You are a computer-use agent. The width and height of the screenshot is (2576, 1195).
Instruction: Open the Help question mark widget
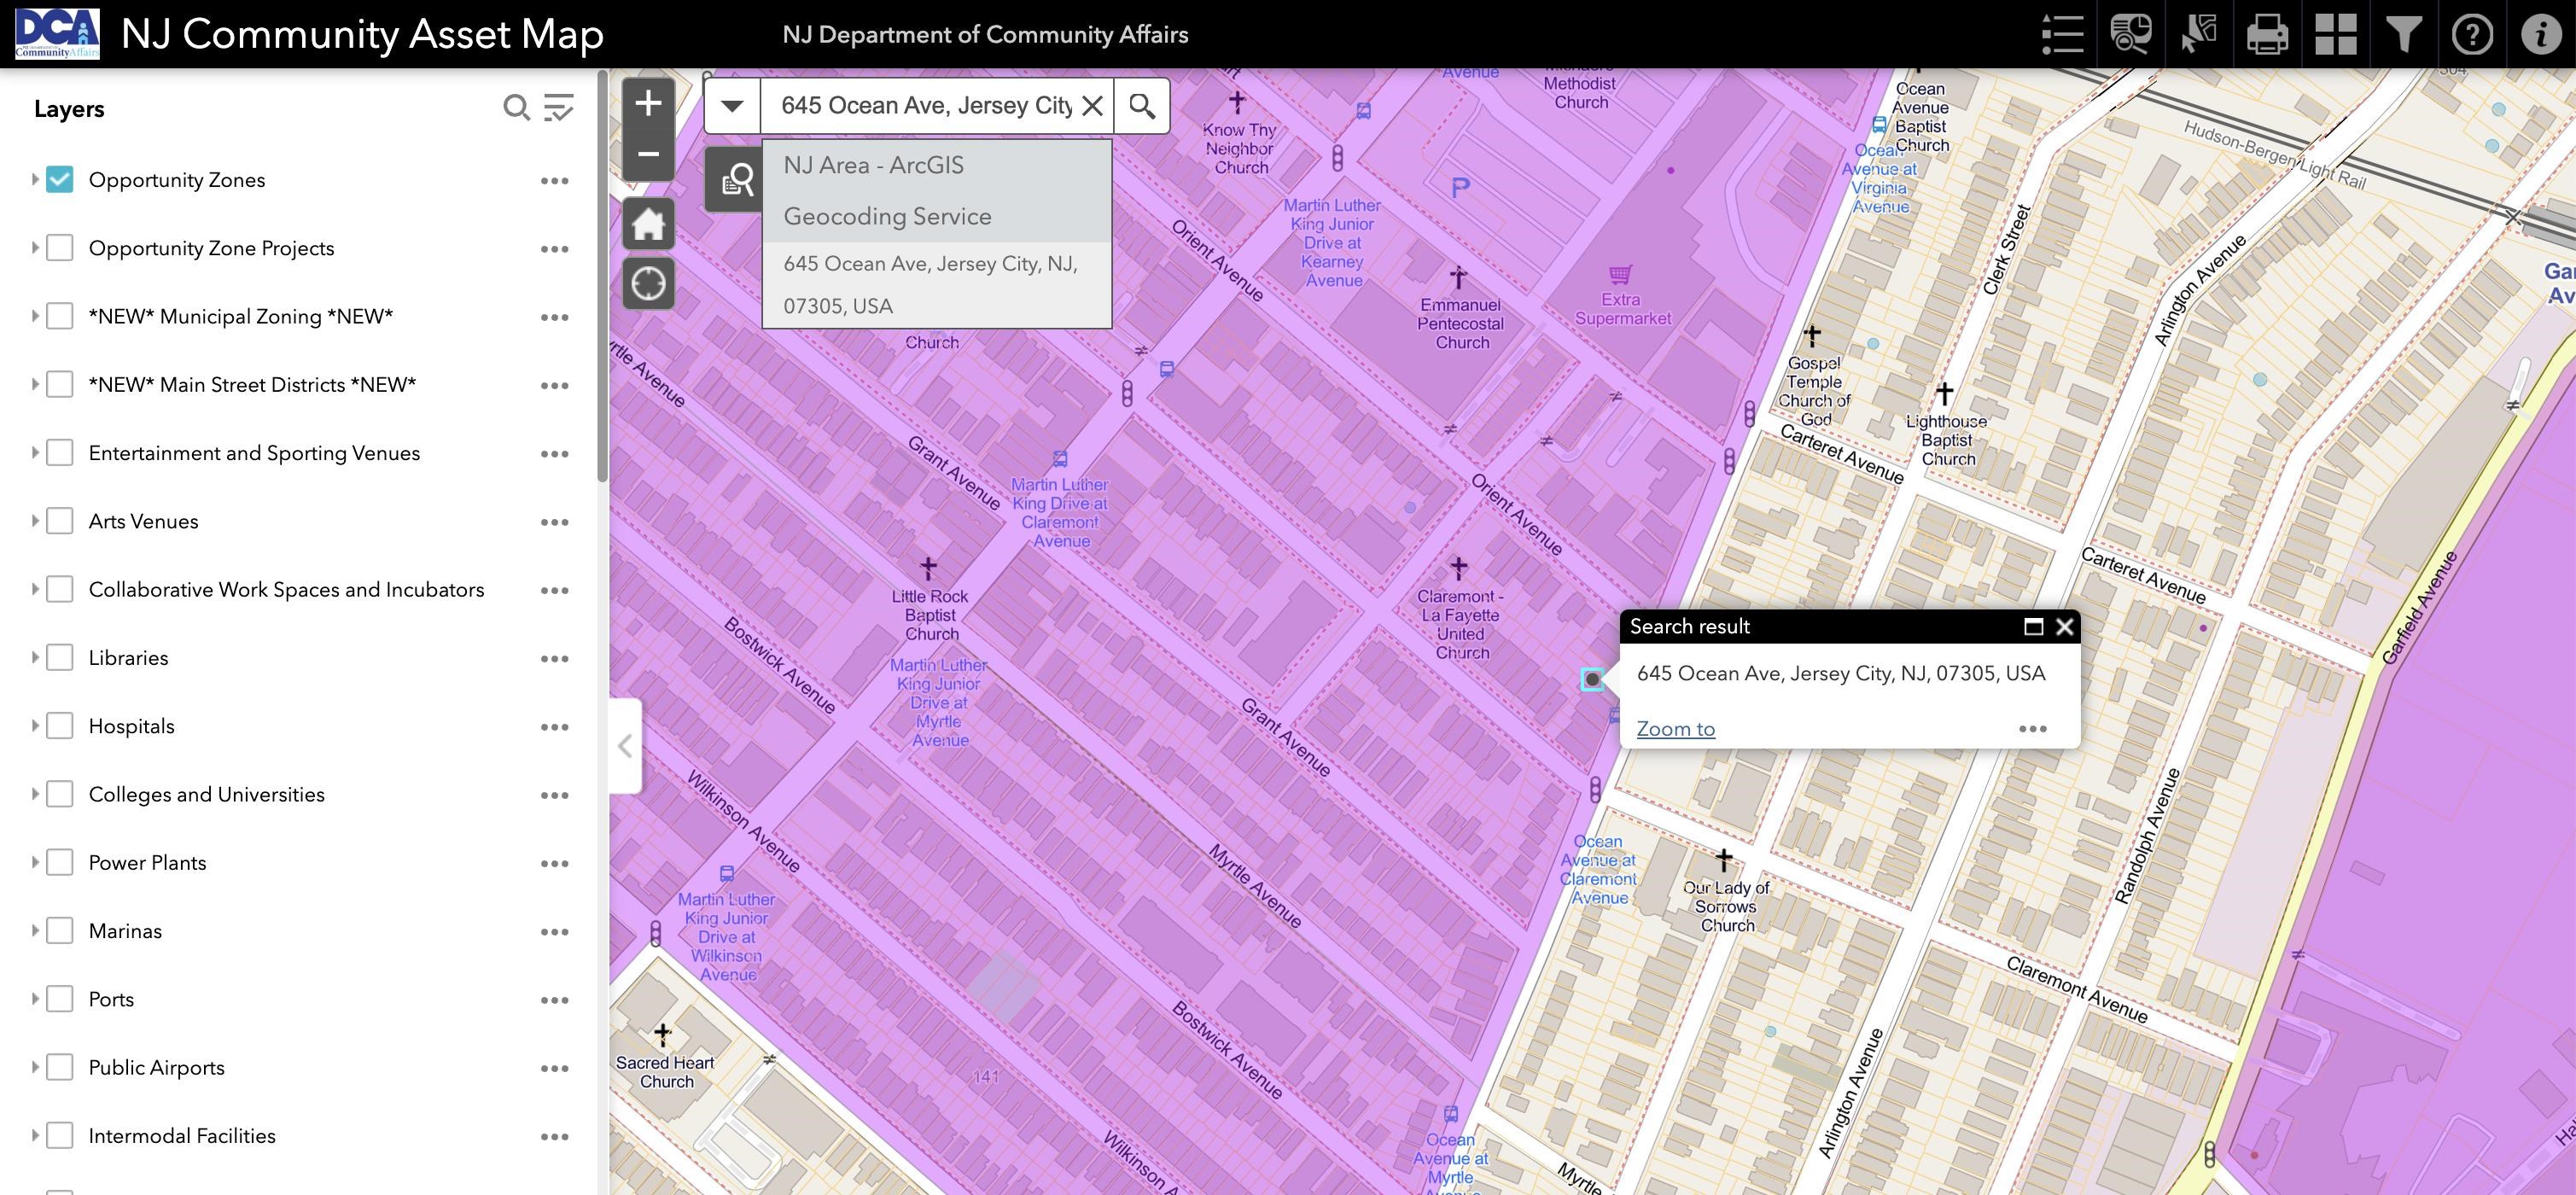(2472, 34)
